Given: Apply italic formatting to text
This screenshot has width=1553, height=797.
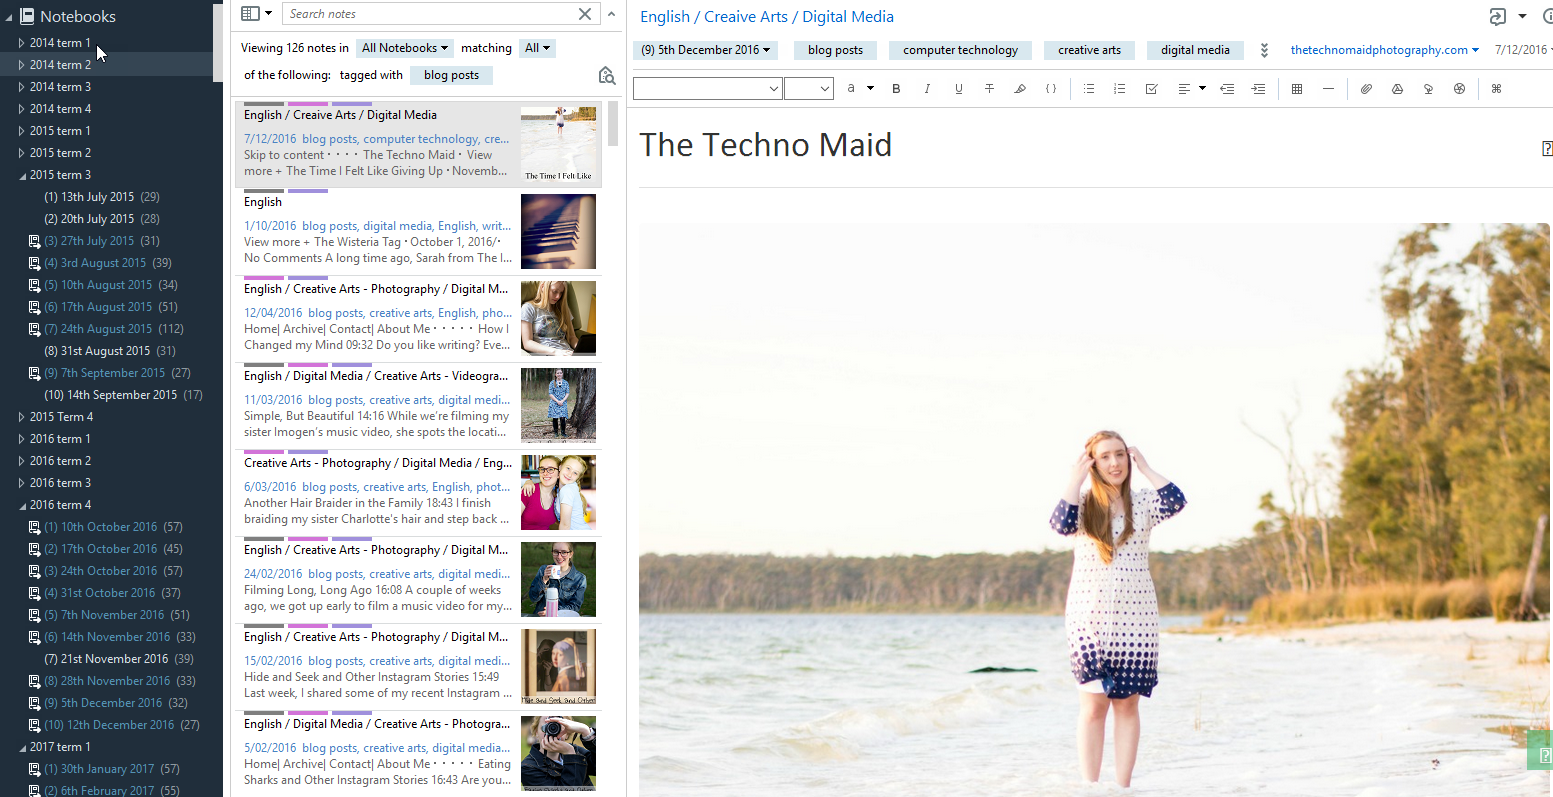Looking at the screenshot, I should [927, 89].
